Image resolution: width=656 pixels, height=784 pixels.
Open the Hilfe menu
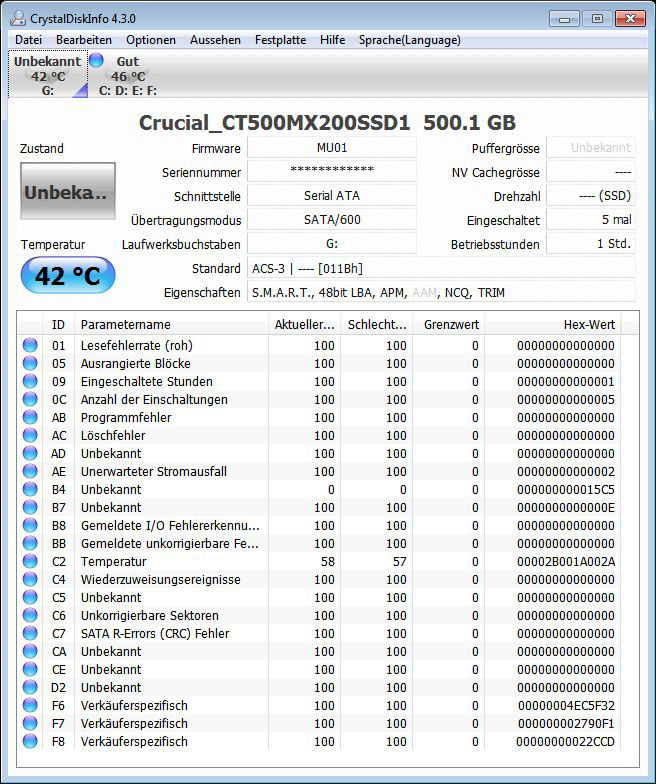[x=332, y=40]
